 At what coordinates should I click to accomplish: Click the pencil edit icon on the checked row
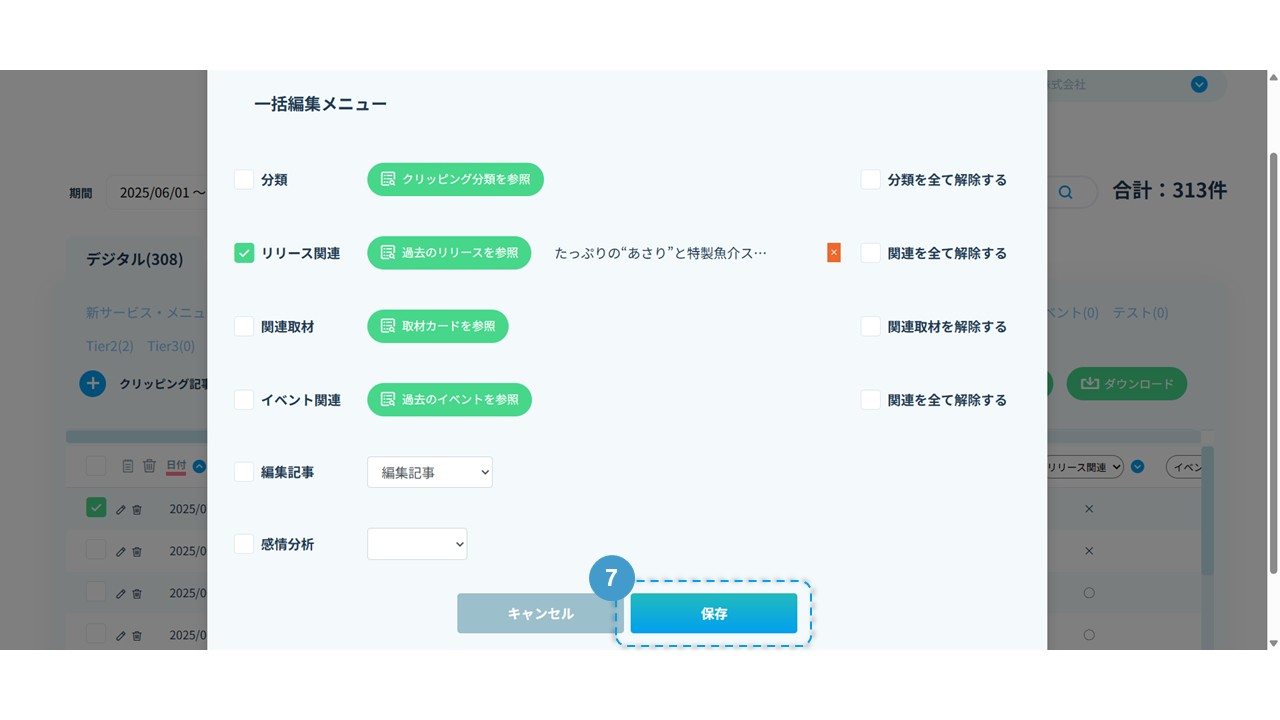click(121, 509)
